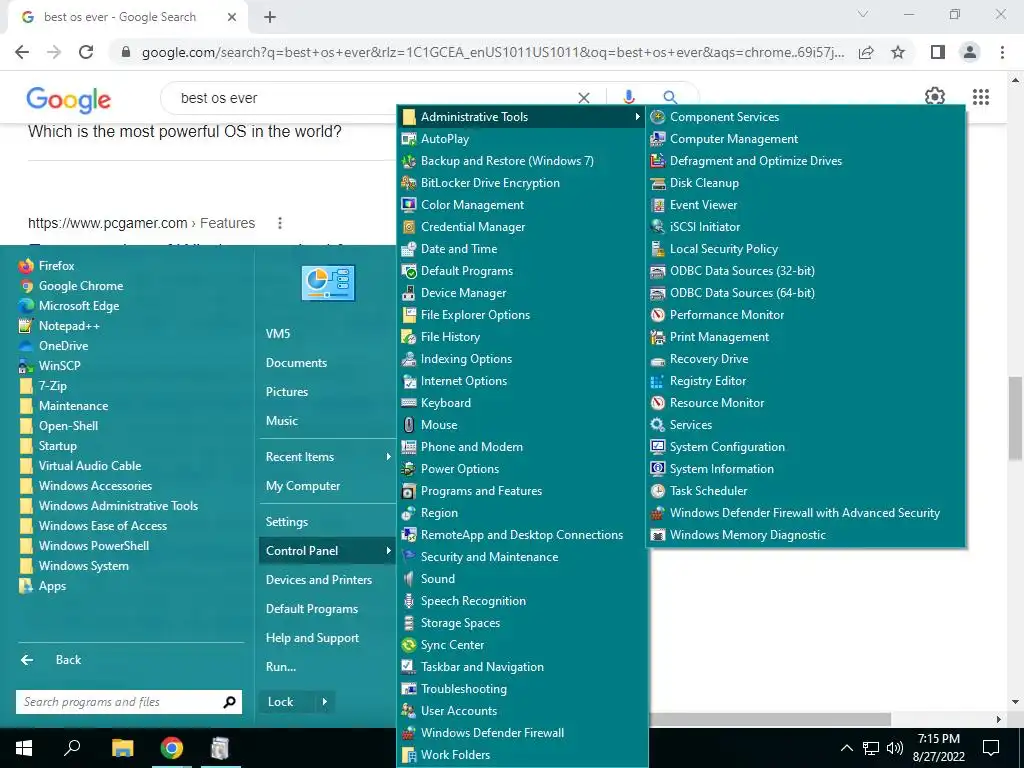Open the pcgamer result options menu
Screen dimensions: 1024x768
280,223
